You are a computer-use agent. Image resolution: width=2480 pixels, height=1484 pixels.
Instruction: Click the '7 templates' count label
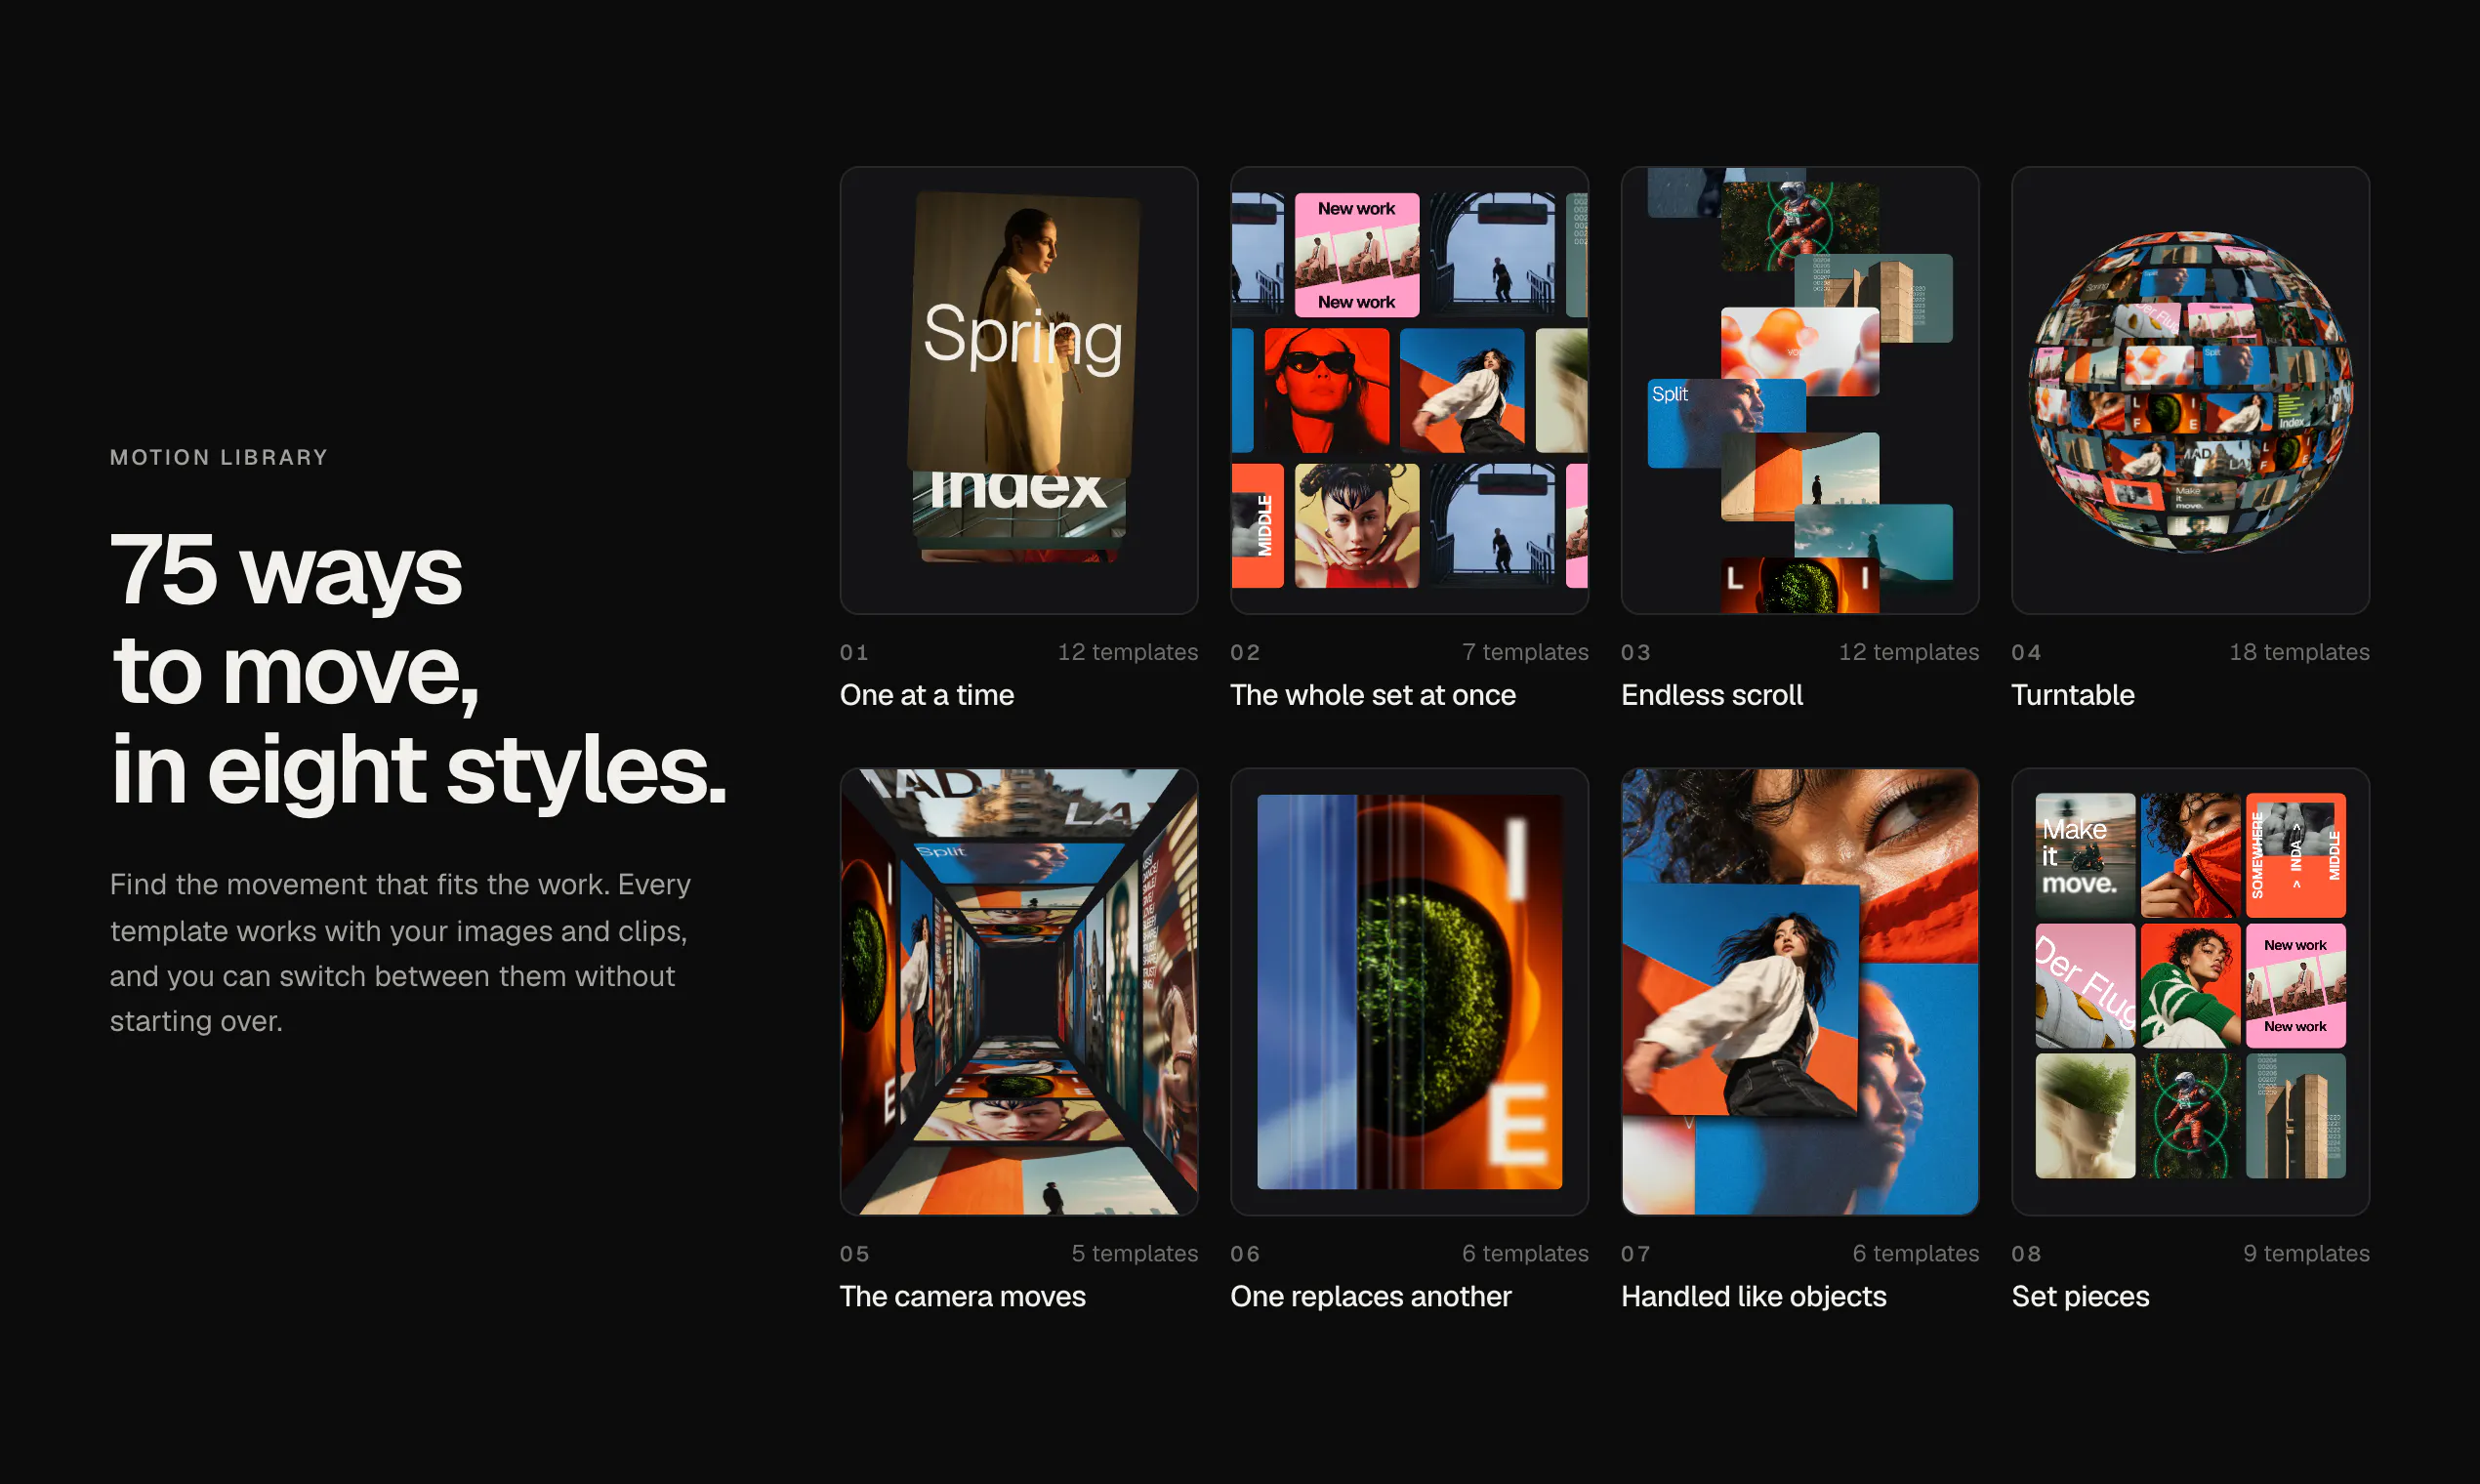point(1525,652)
